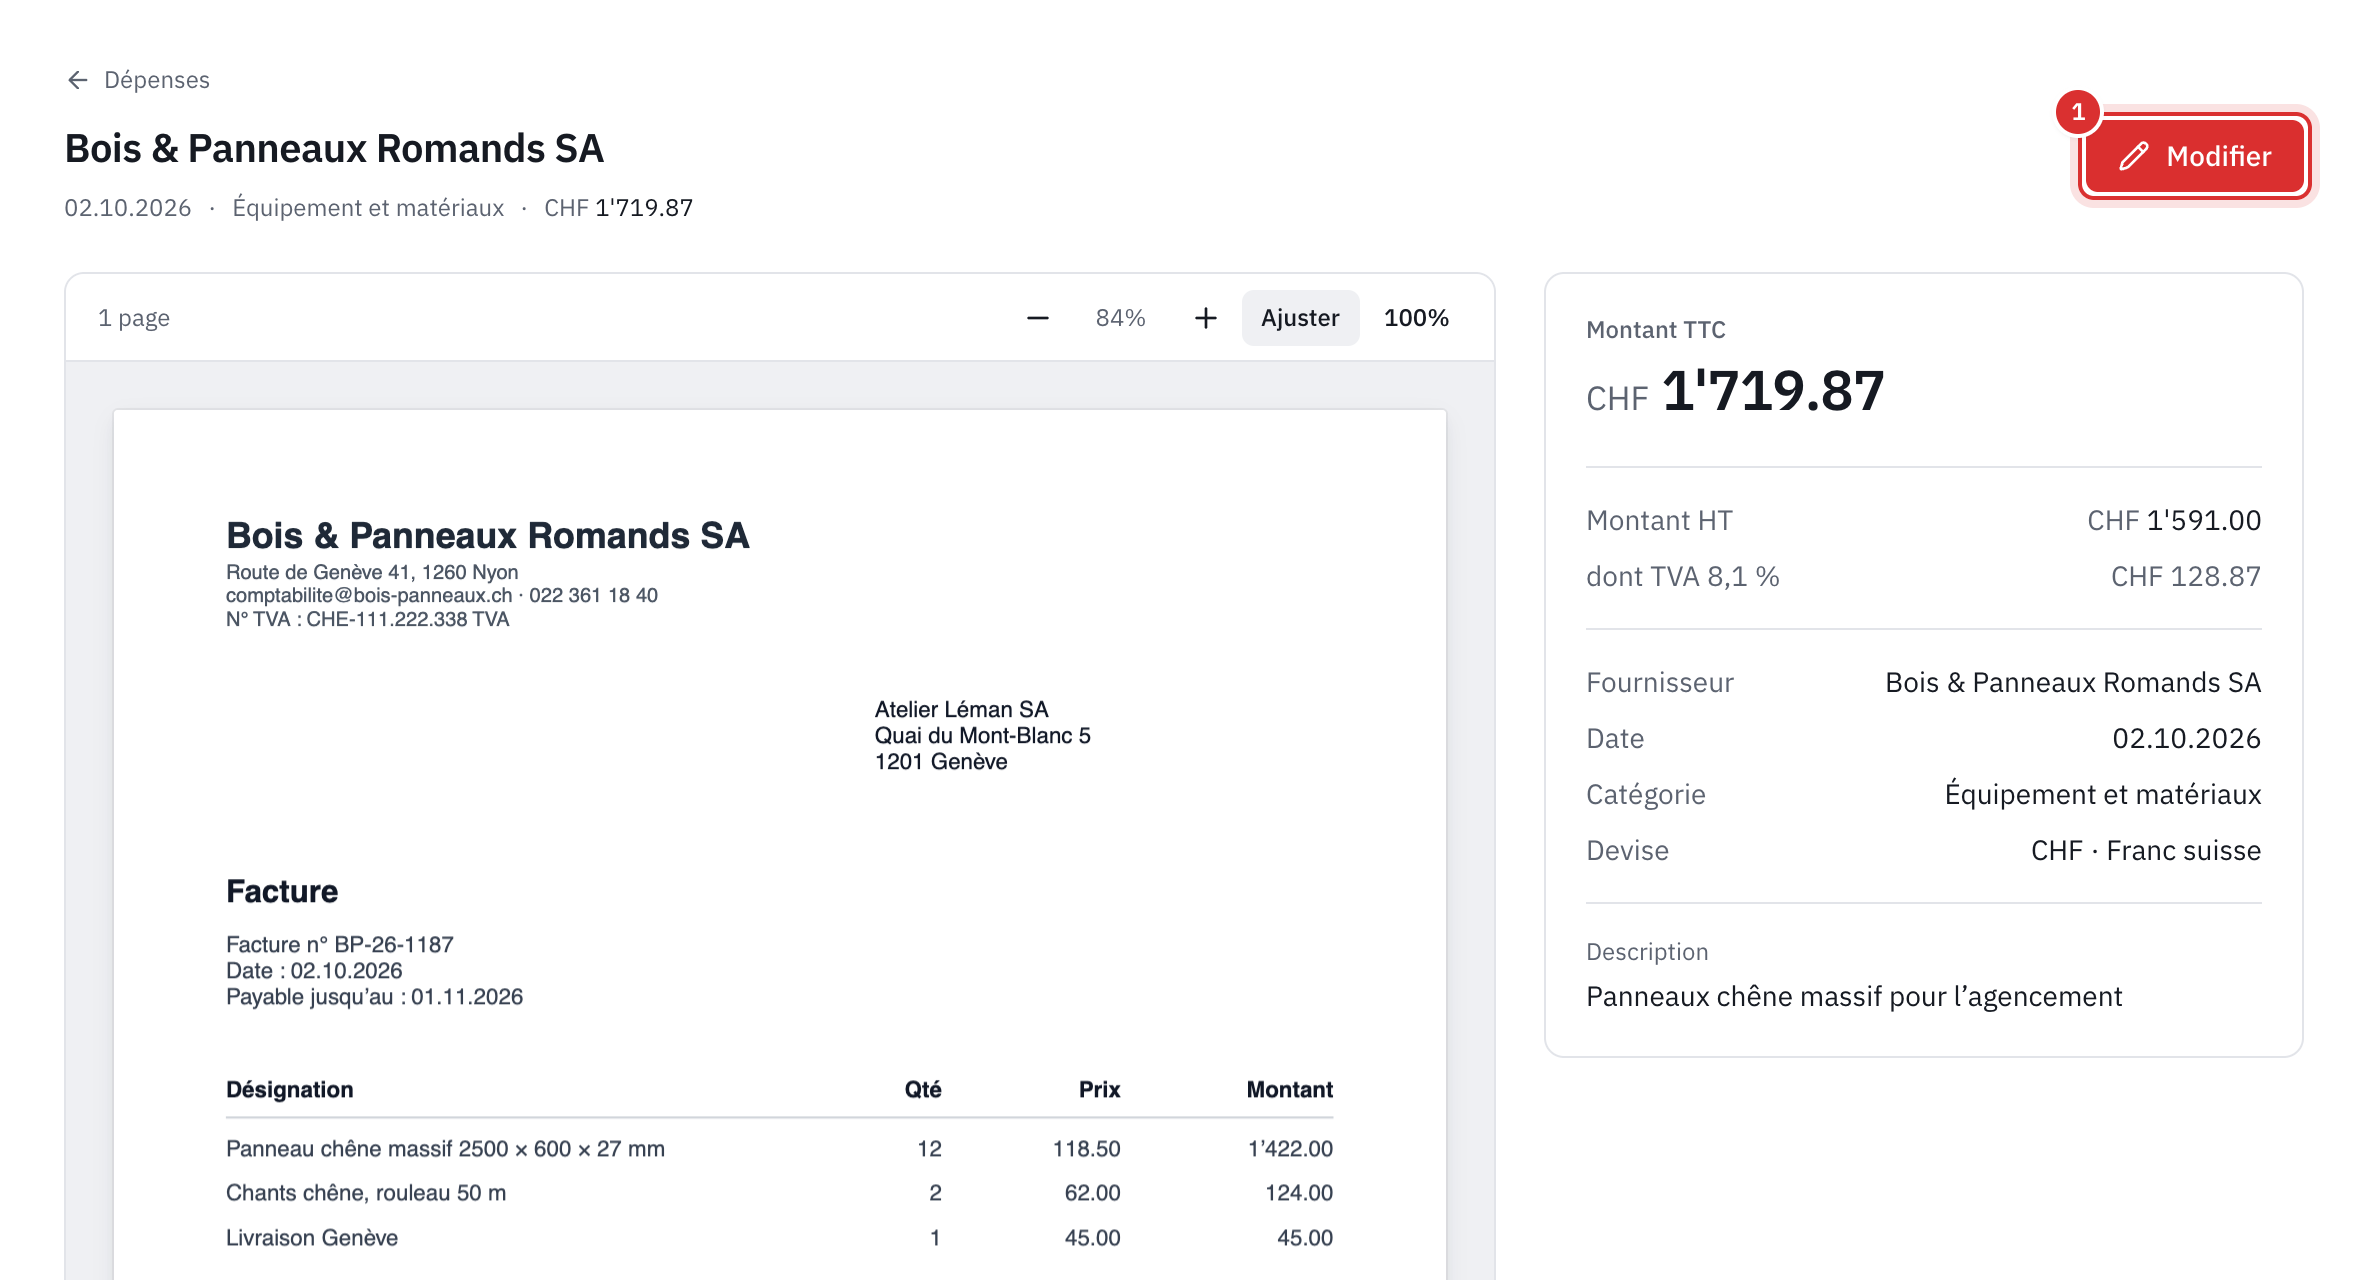The height and width of the screenshot is (1280, 2368).
Task: Go back via the Dépenses link
Action: [138, 80]
